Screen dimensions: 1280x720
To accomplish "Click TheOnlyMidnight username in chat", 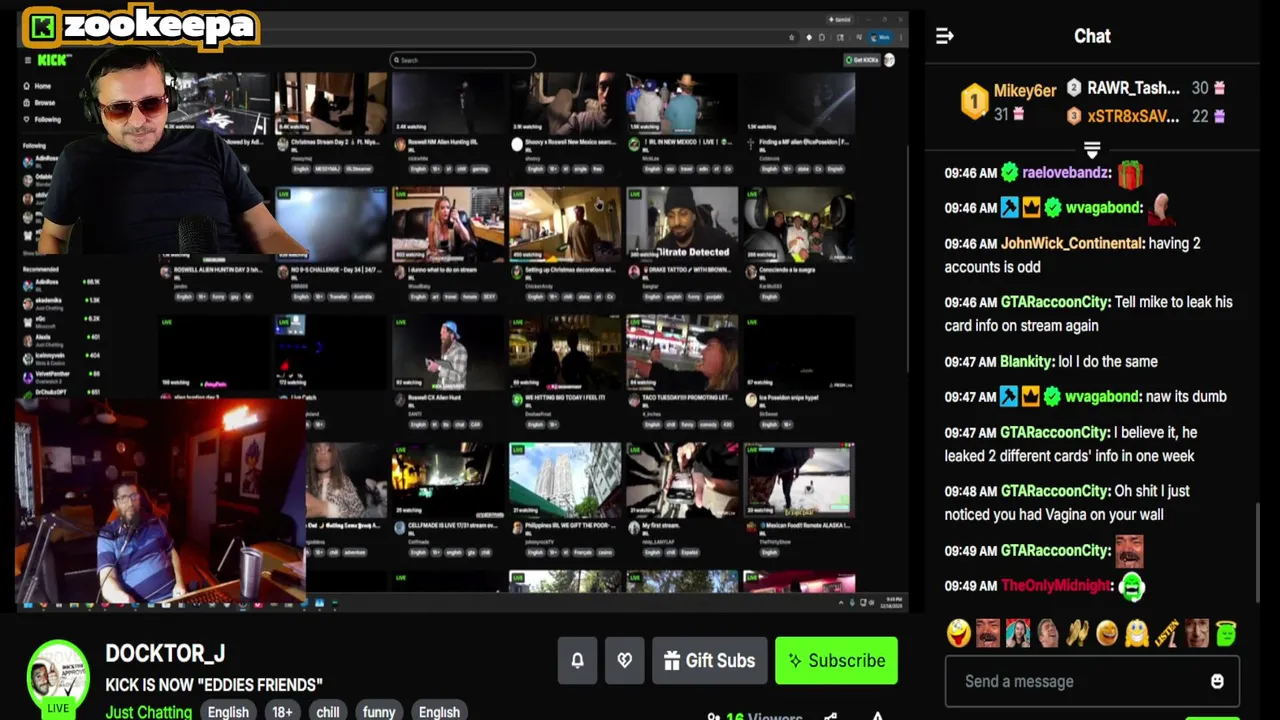I will [1056, 585].
